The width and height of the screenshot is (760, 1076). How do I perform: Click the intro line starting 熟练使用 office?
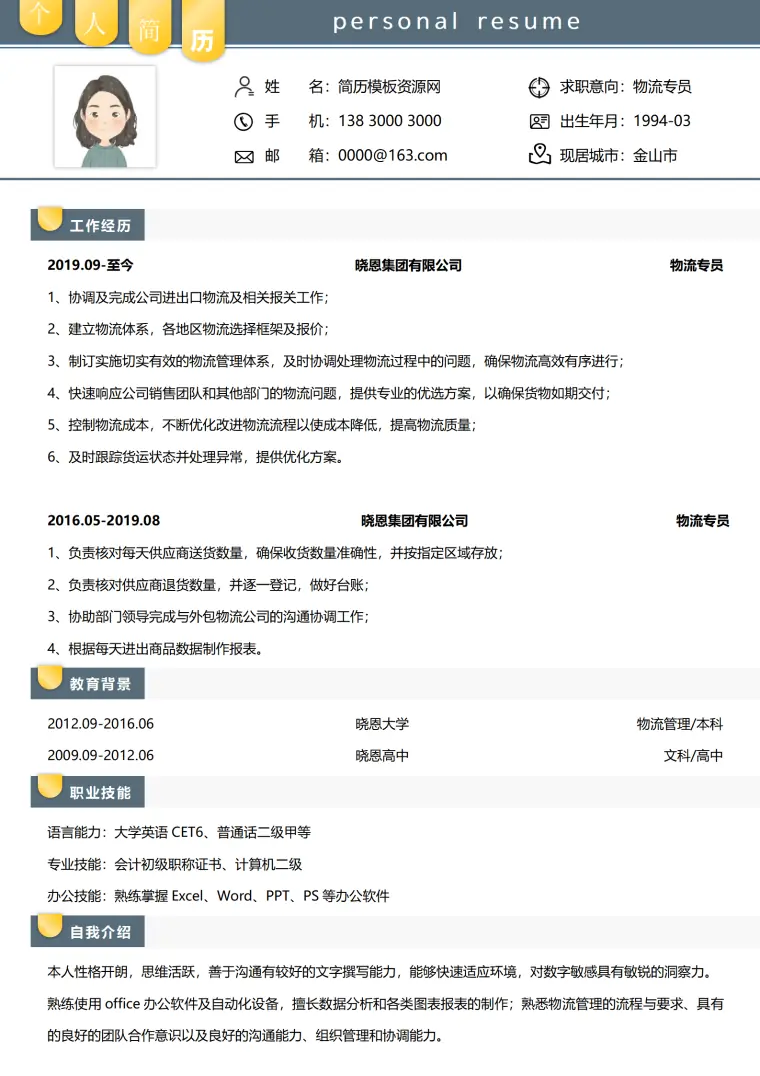pyautogui.click(x=385, y=1004)
